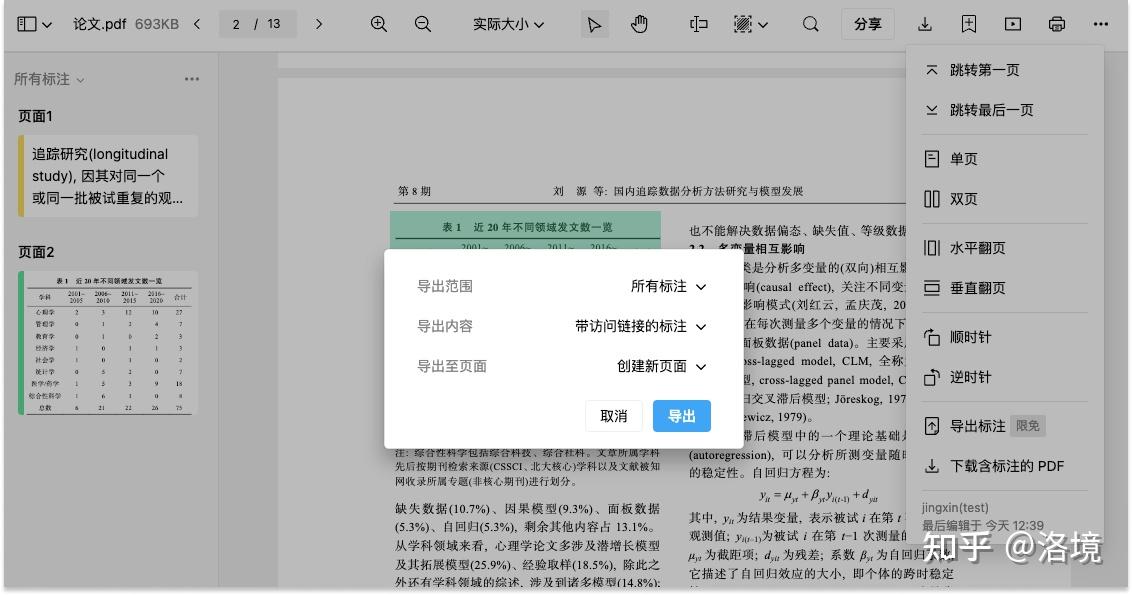Viewport: 1132px width, 595px height.
Task: Expand the 所有标注 filter dropdown
Action: [49, 79]
